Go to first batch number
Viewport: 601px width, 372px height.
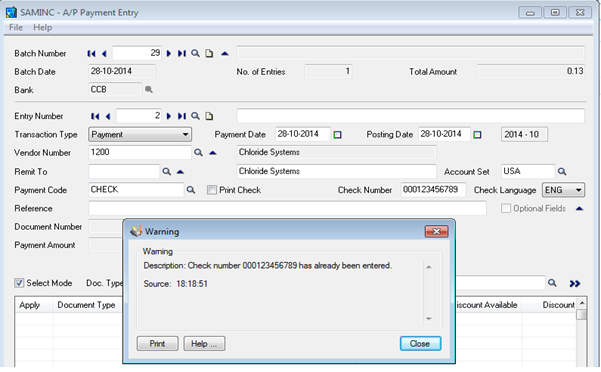[x=91, y=54]
